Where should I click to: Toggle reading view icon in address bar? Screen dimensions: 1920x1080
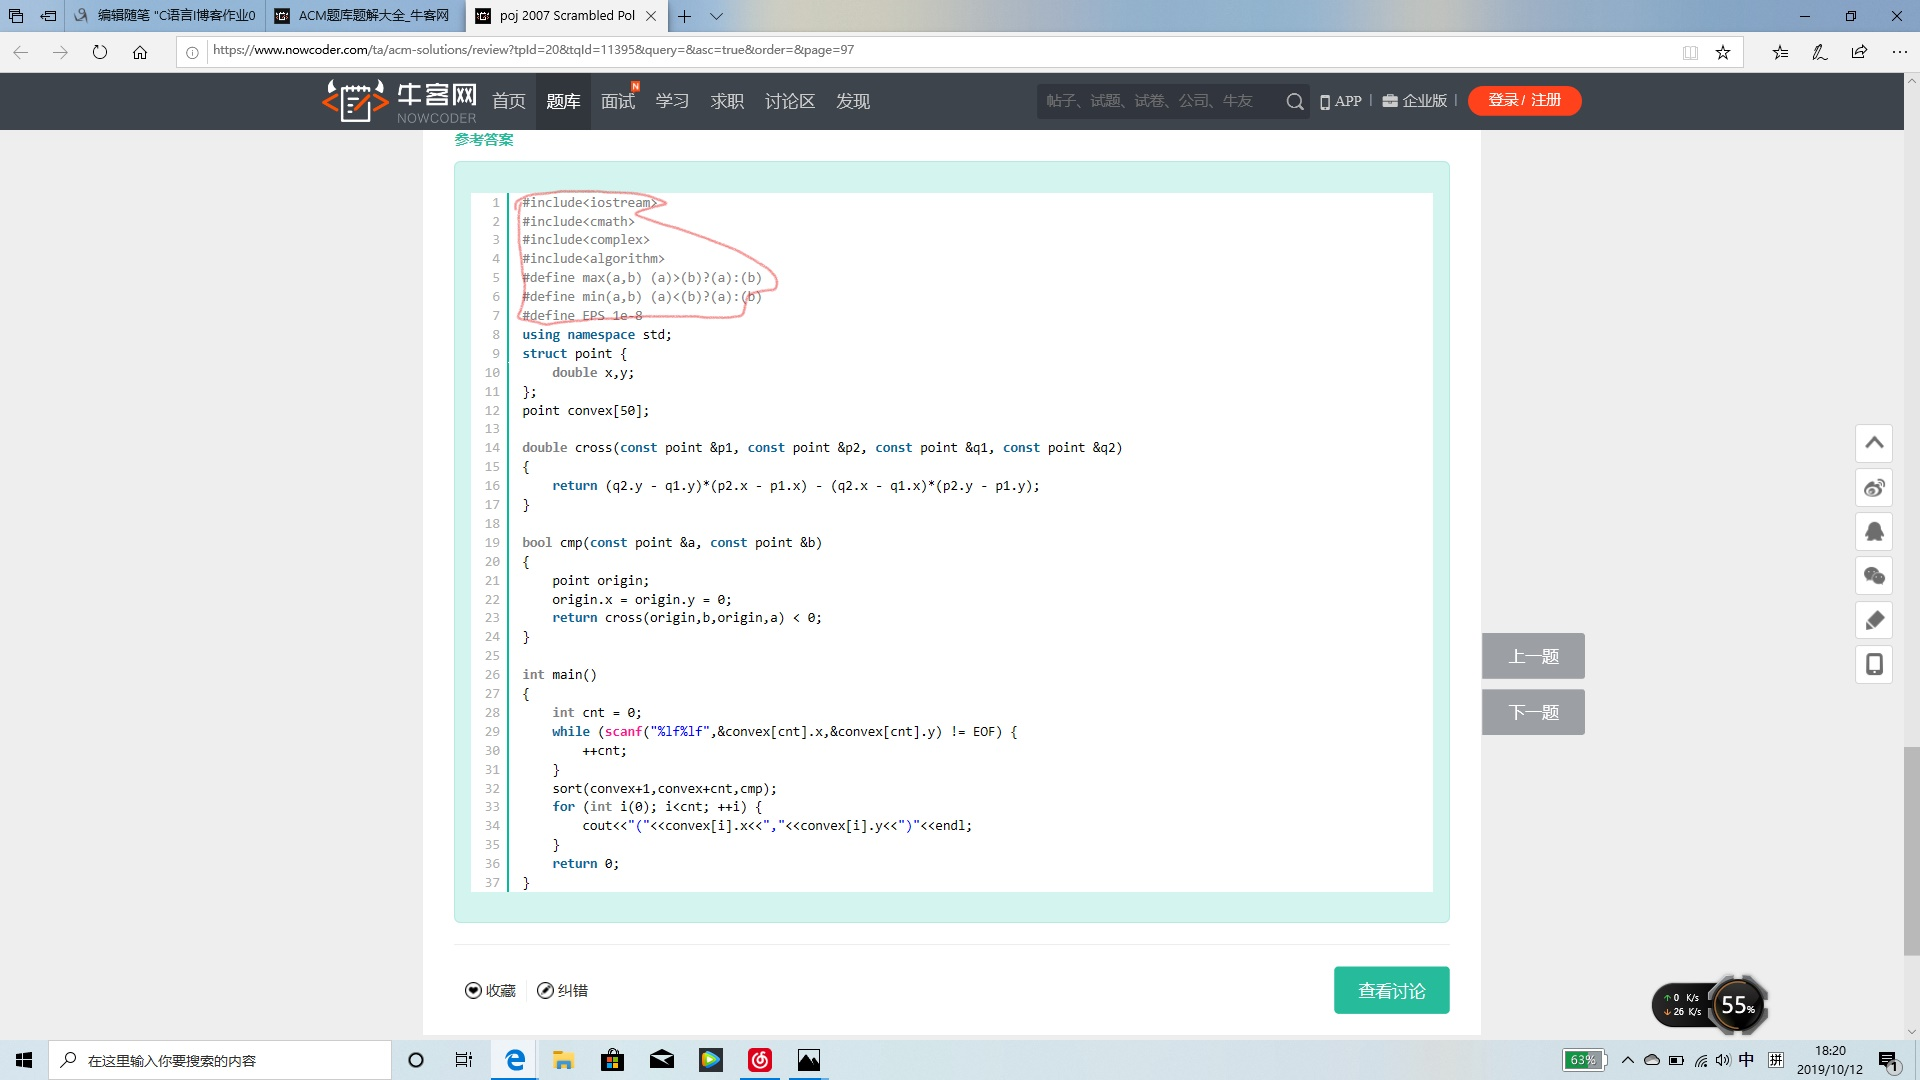(1690, 52)
